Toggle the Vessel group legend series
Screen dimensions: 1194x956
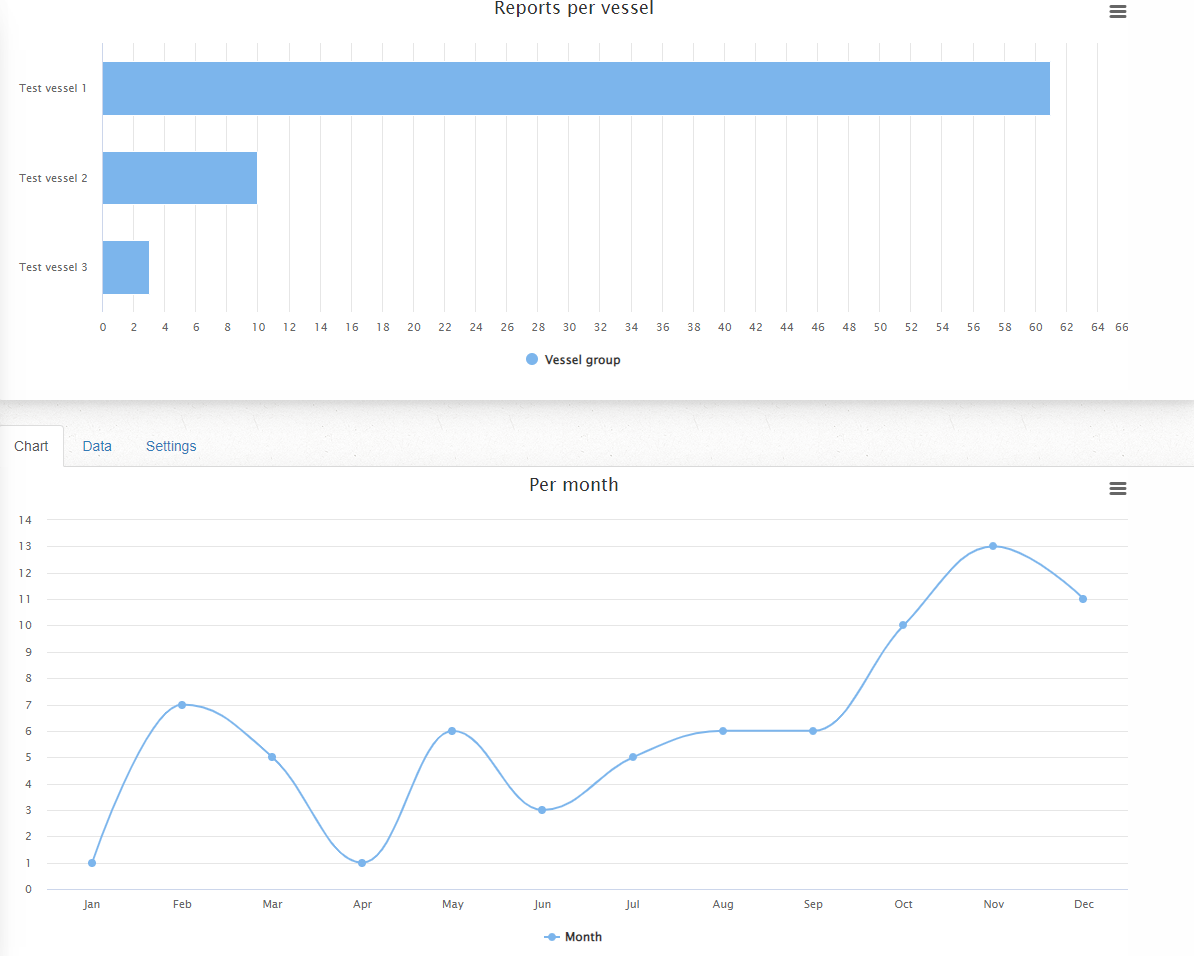(x=573, y=360)
